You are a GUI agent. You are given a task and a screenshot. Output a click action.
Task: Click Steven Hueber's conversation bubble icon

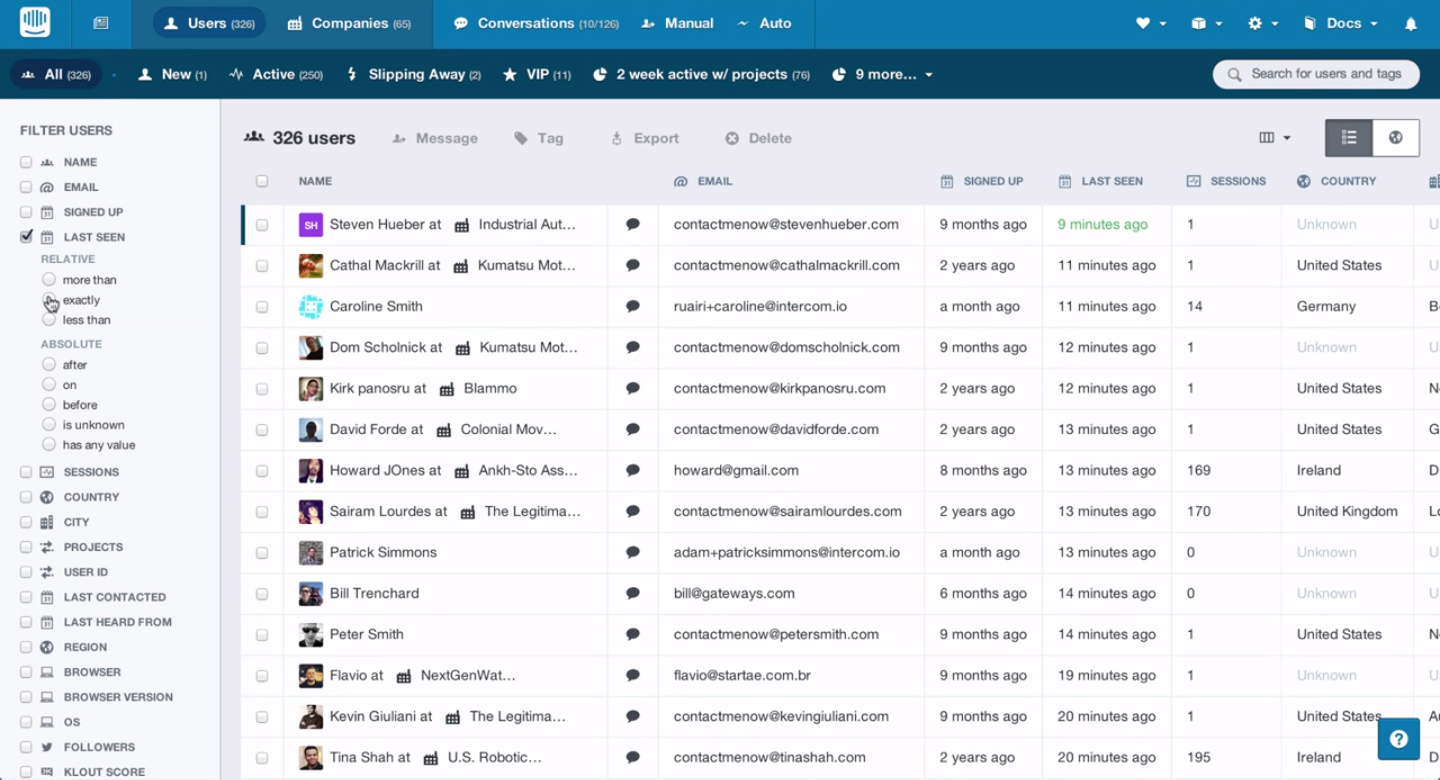click(x=632, y=225)
